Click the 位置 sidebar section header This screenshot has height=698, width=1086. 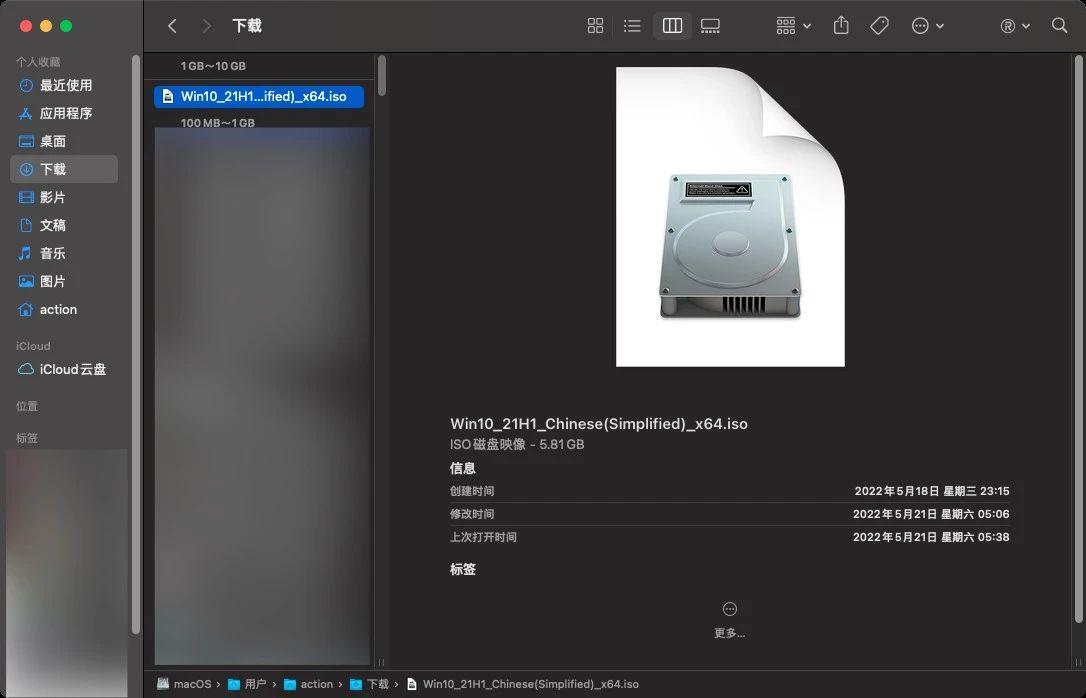(27, 406)
